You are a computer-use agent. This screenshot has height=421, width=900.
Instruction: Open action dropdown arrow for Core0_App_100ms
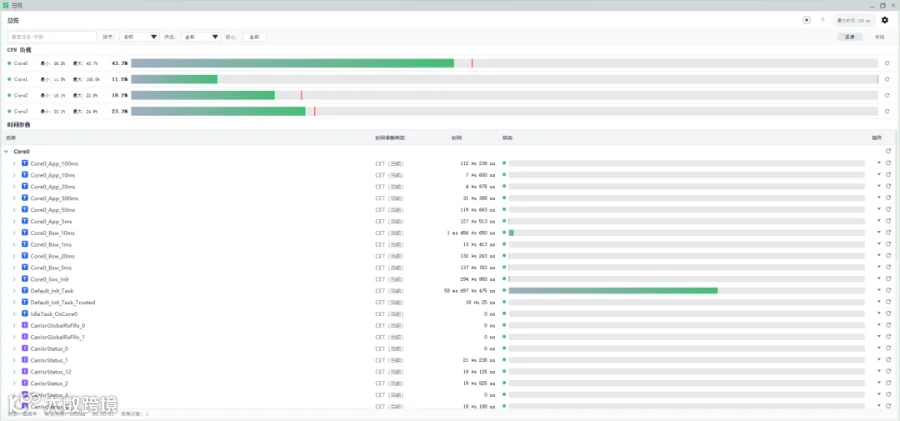[879, 163]
